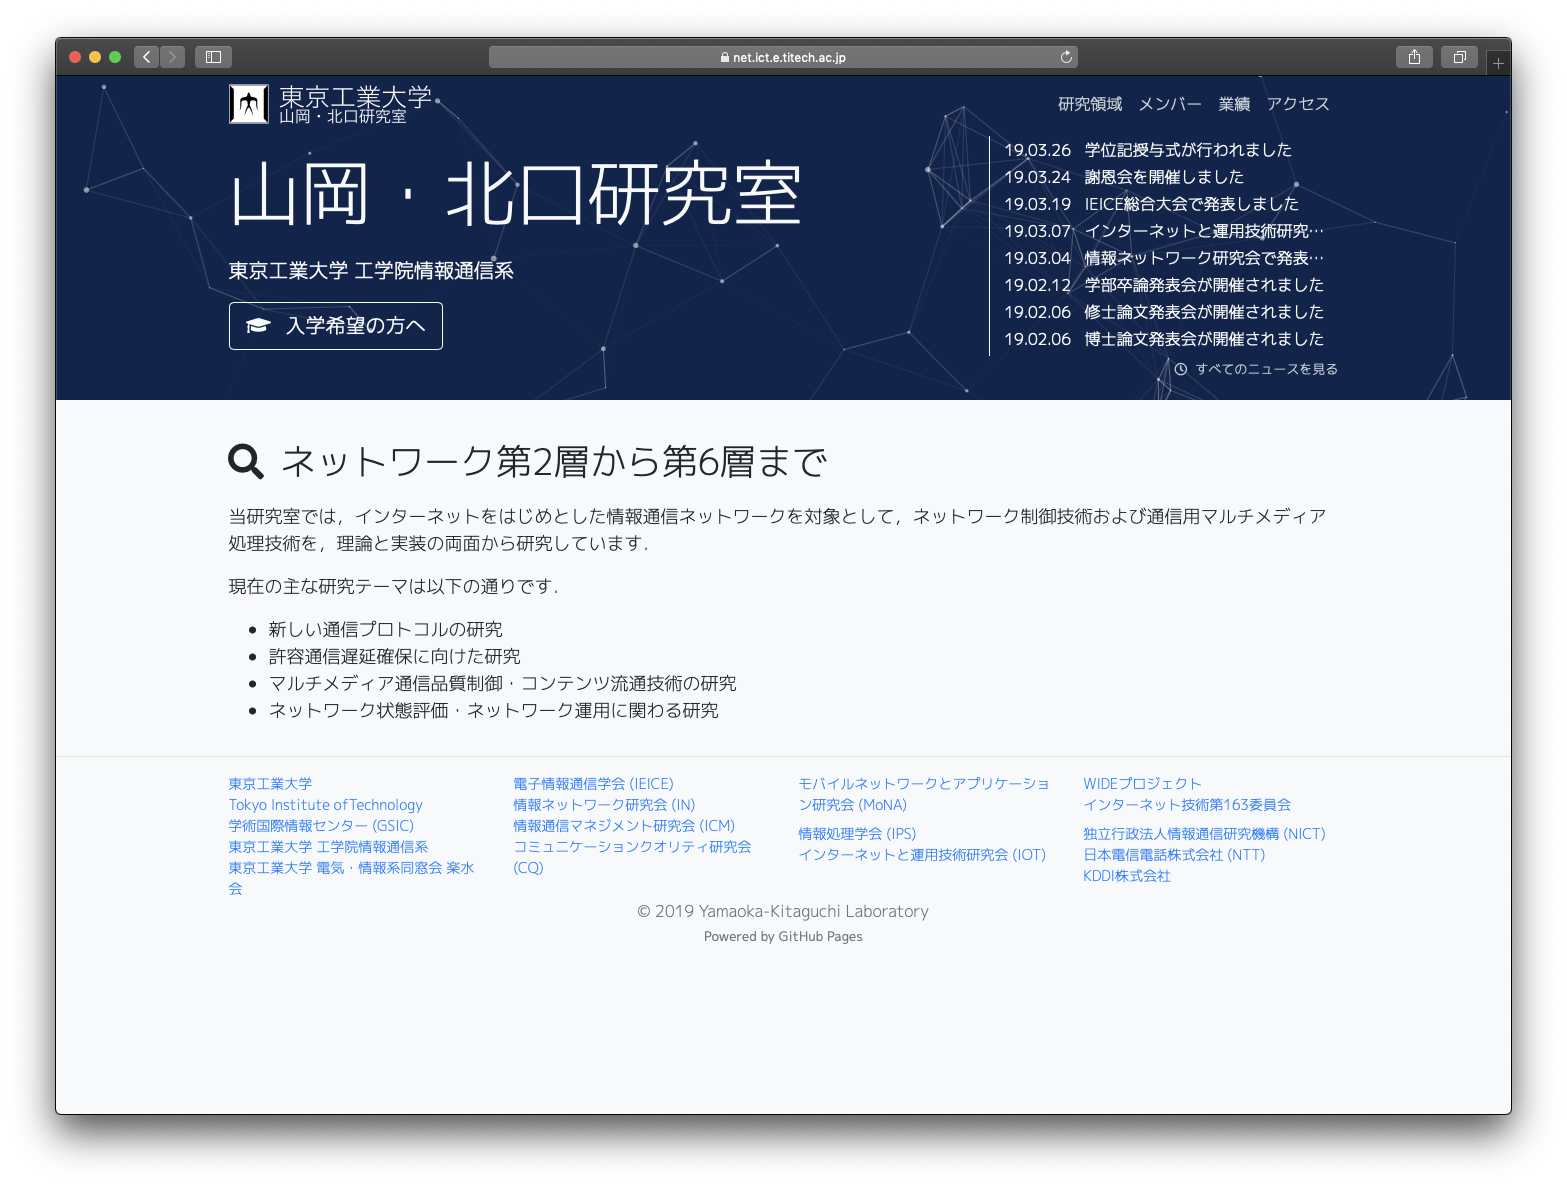The image size is (1567, 1188).
Task: Open 電子情報通信学会 (IEICE) link
Action: click(x=593, y=784)
